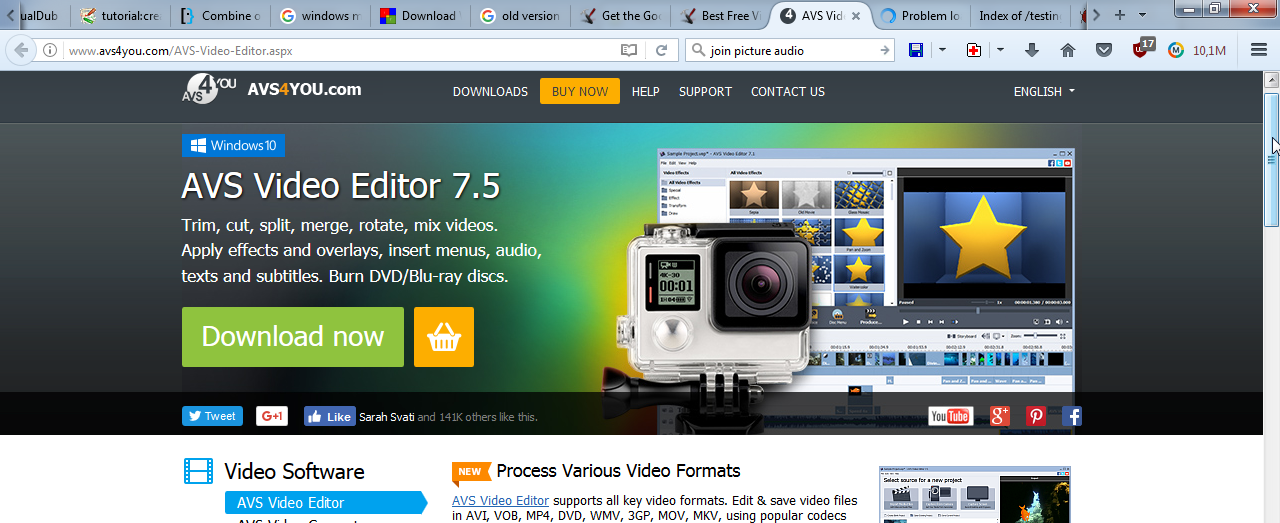This screenshot has height=523, width=1280.
Task: Click the screenshot thumbnail under the banner
Action: tap(975, 494)
